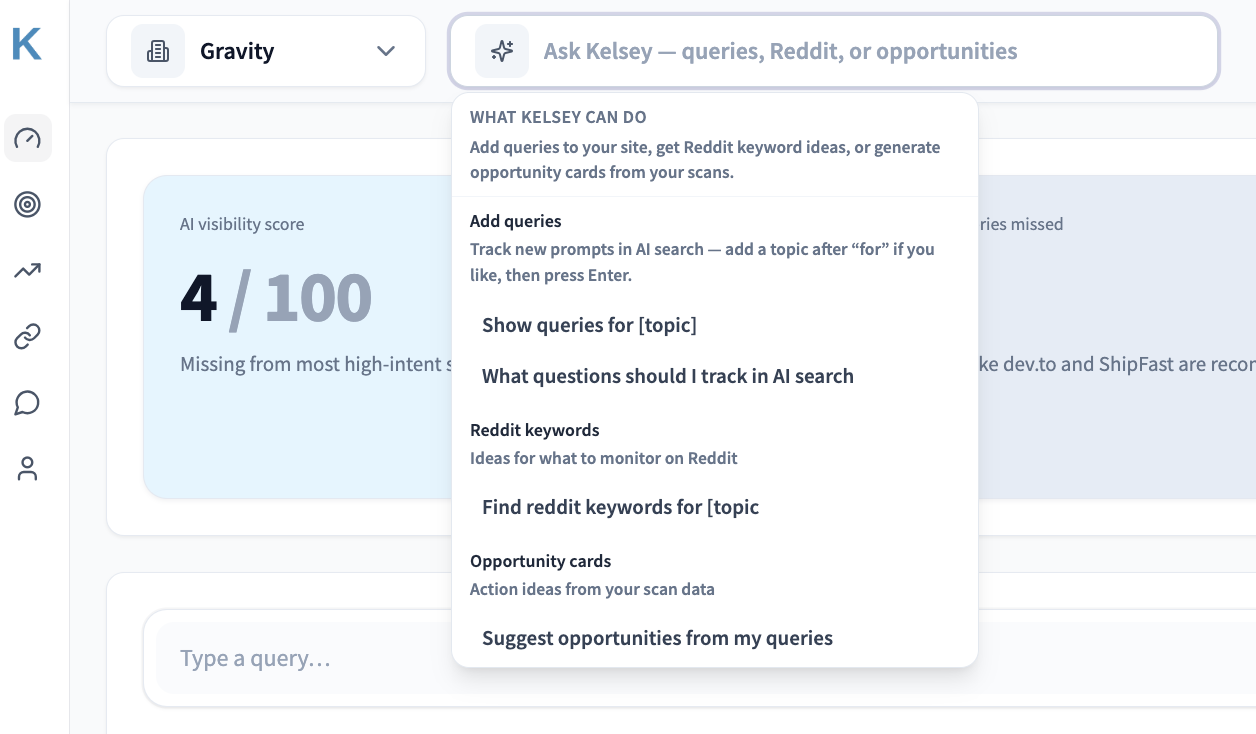Viewport: 1256px width, 734px height.
Task: Click the K logo at the top left
Action: 27,44
